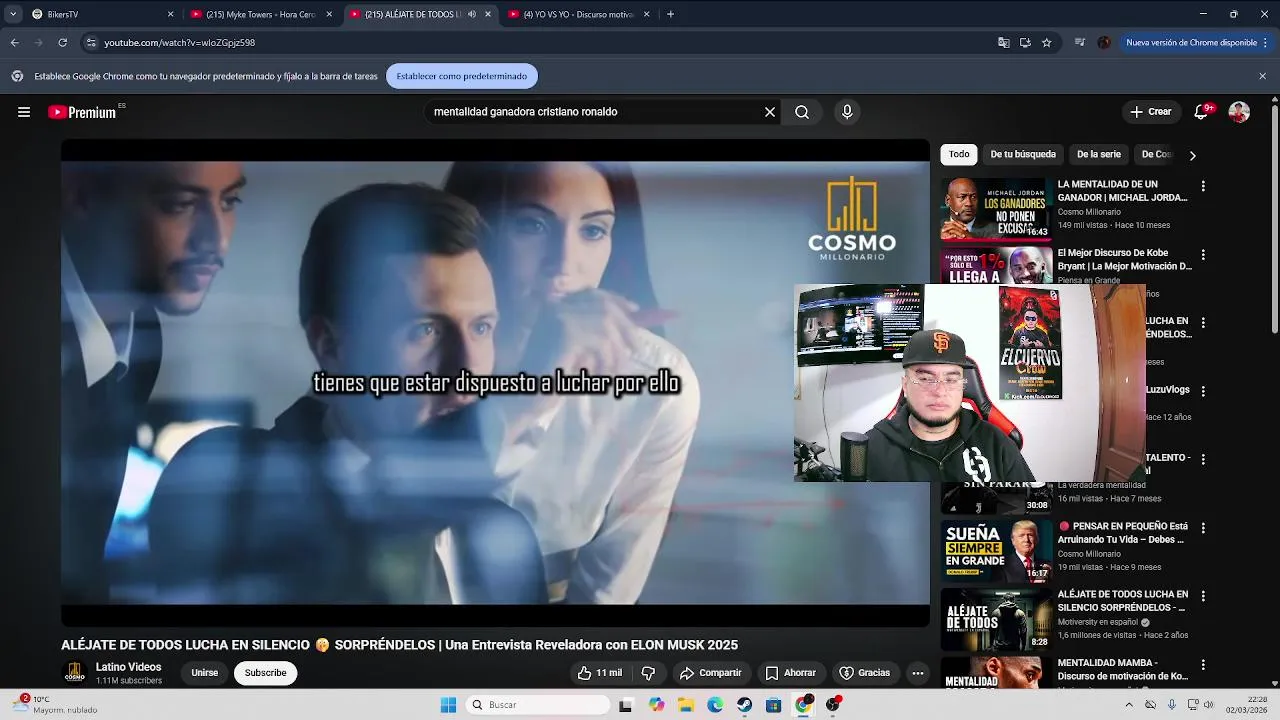
Task: Dislike the video
Action: [x=648, y=673]
